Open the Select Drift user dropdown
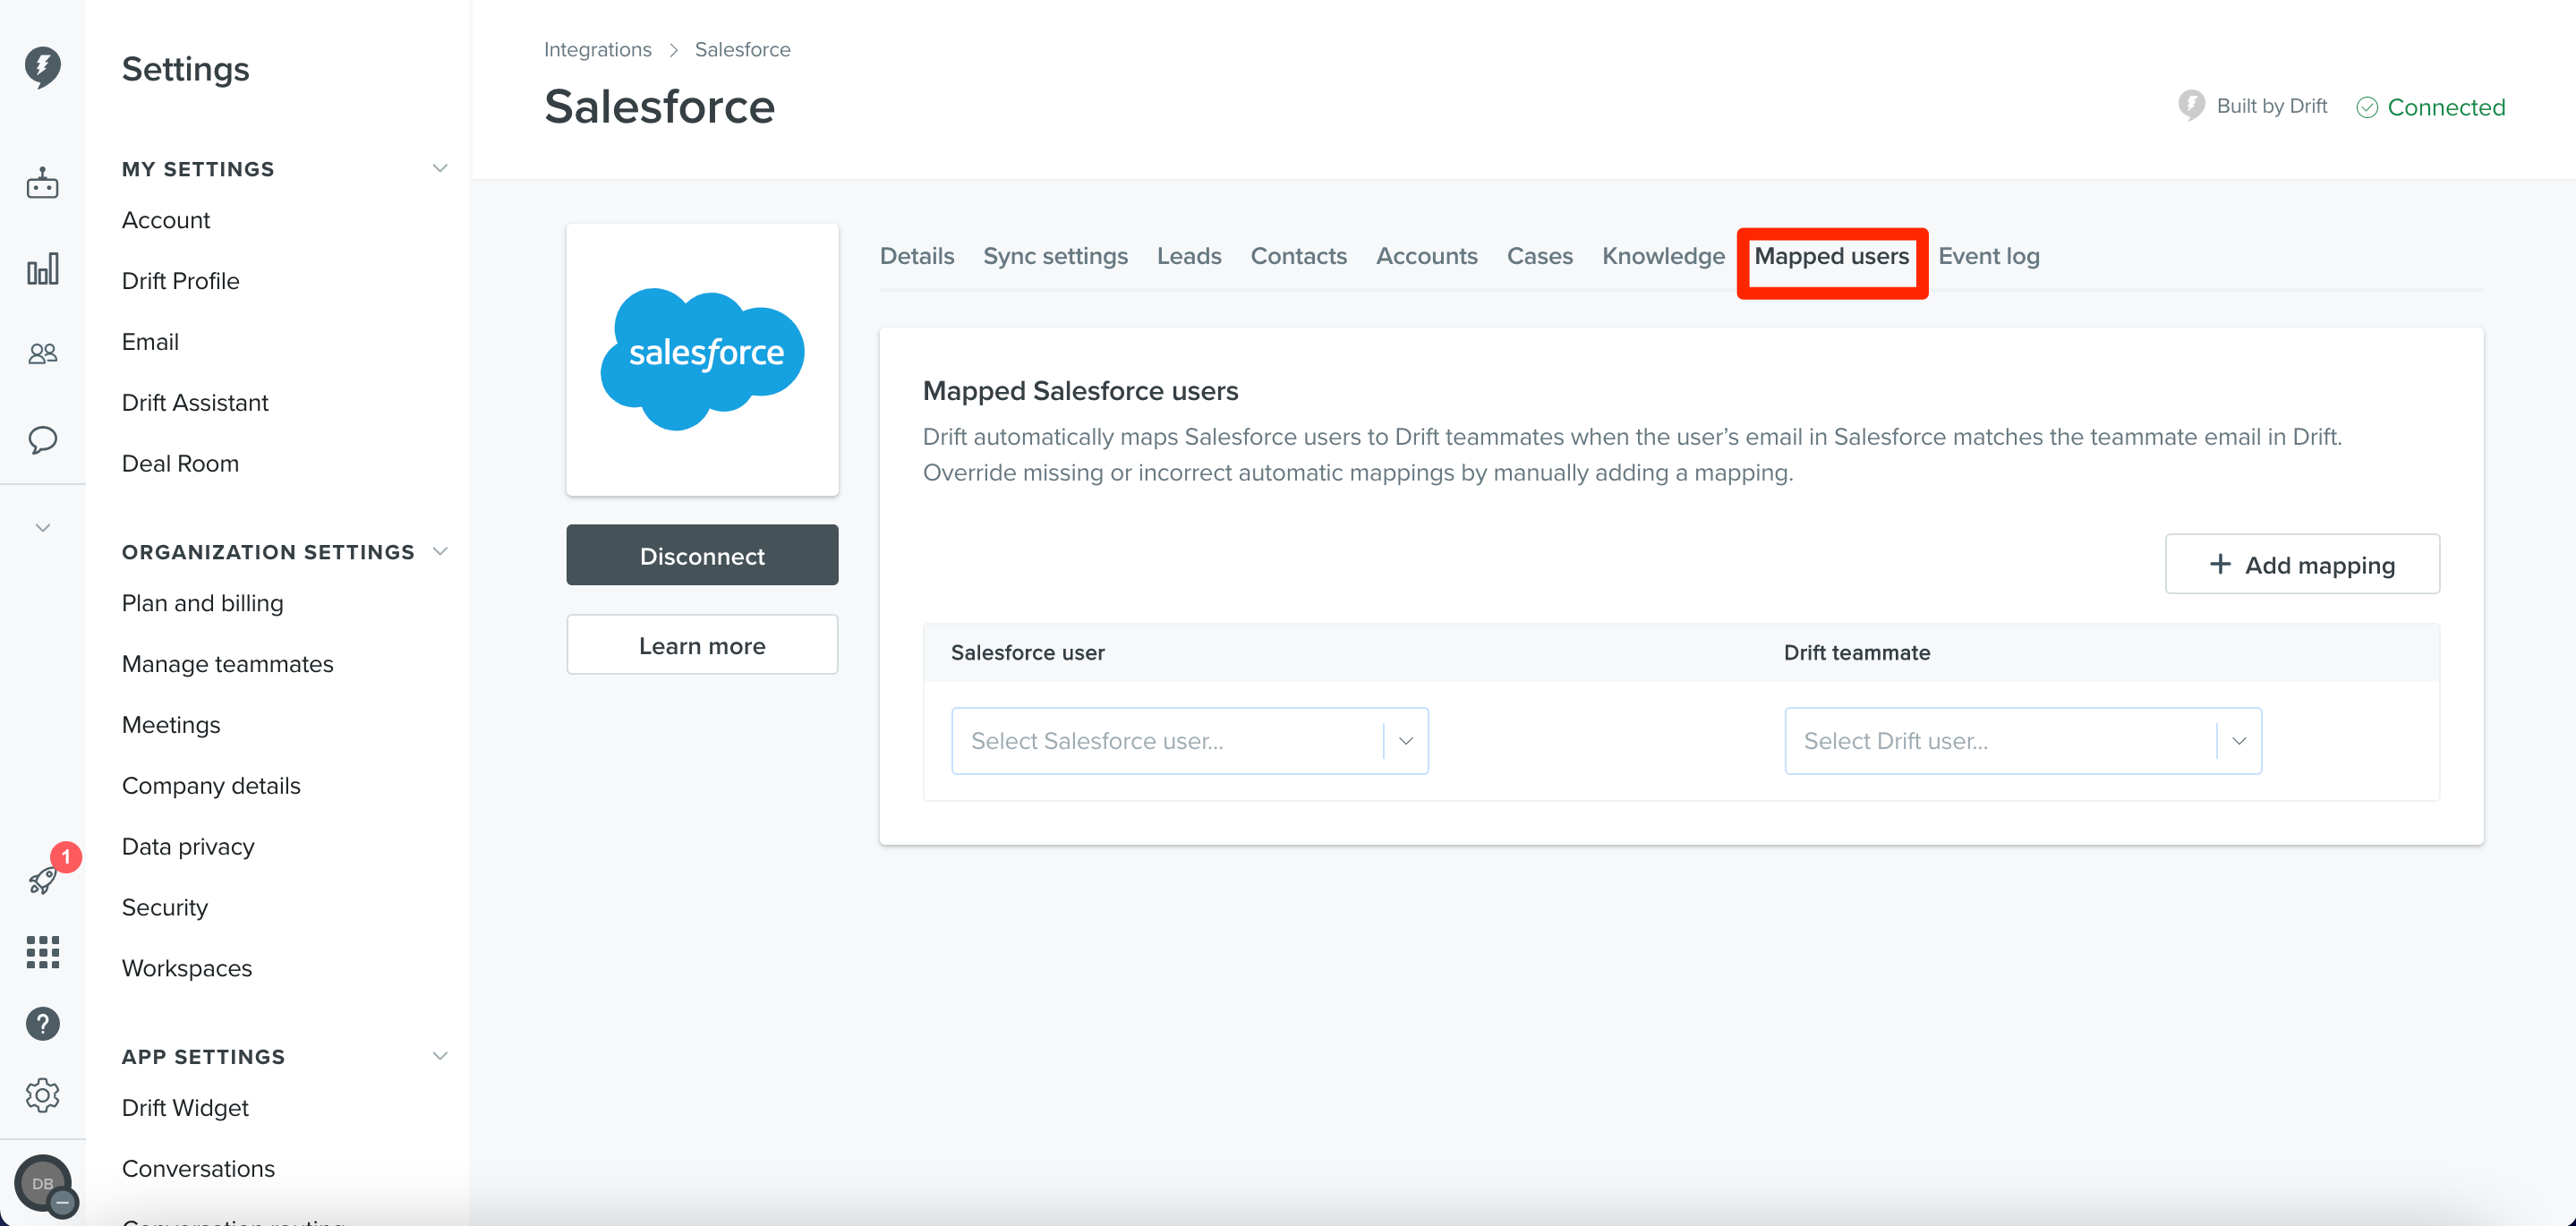This screenshot has height=1226, width=2576. click(x=2022, y=740)
